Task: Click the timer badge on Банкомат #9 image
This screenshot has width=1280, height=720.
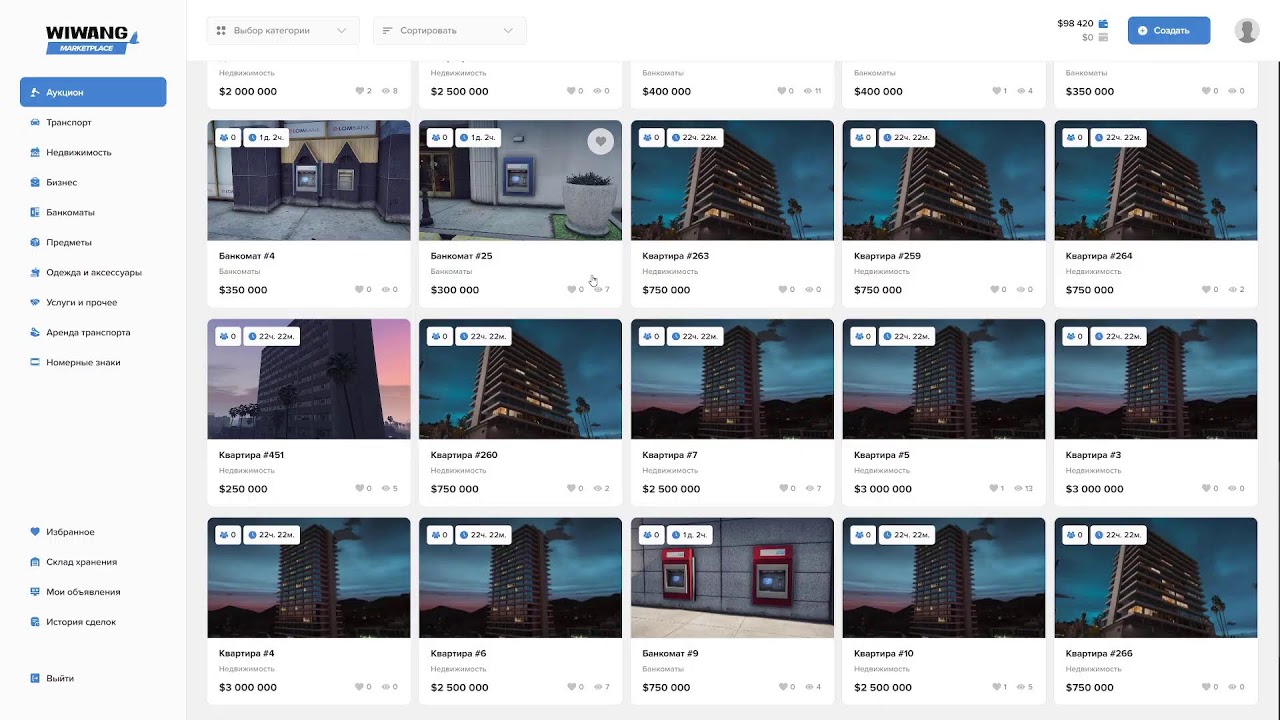Action: point(688,535)
